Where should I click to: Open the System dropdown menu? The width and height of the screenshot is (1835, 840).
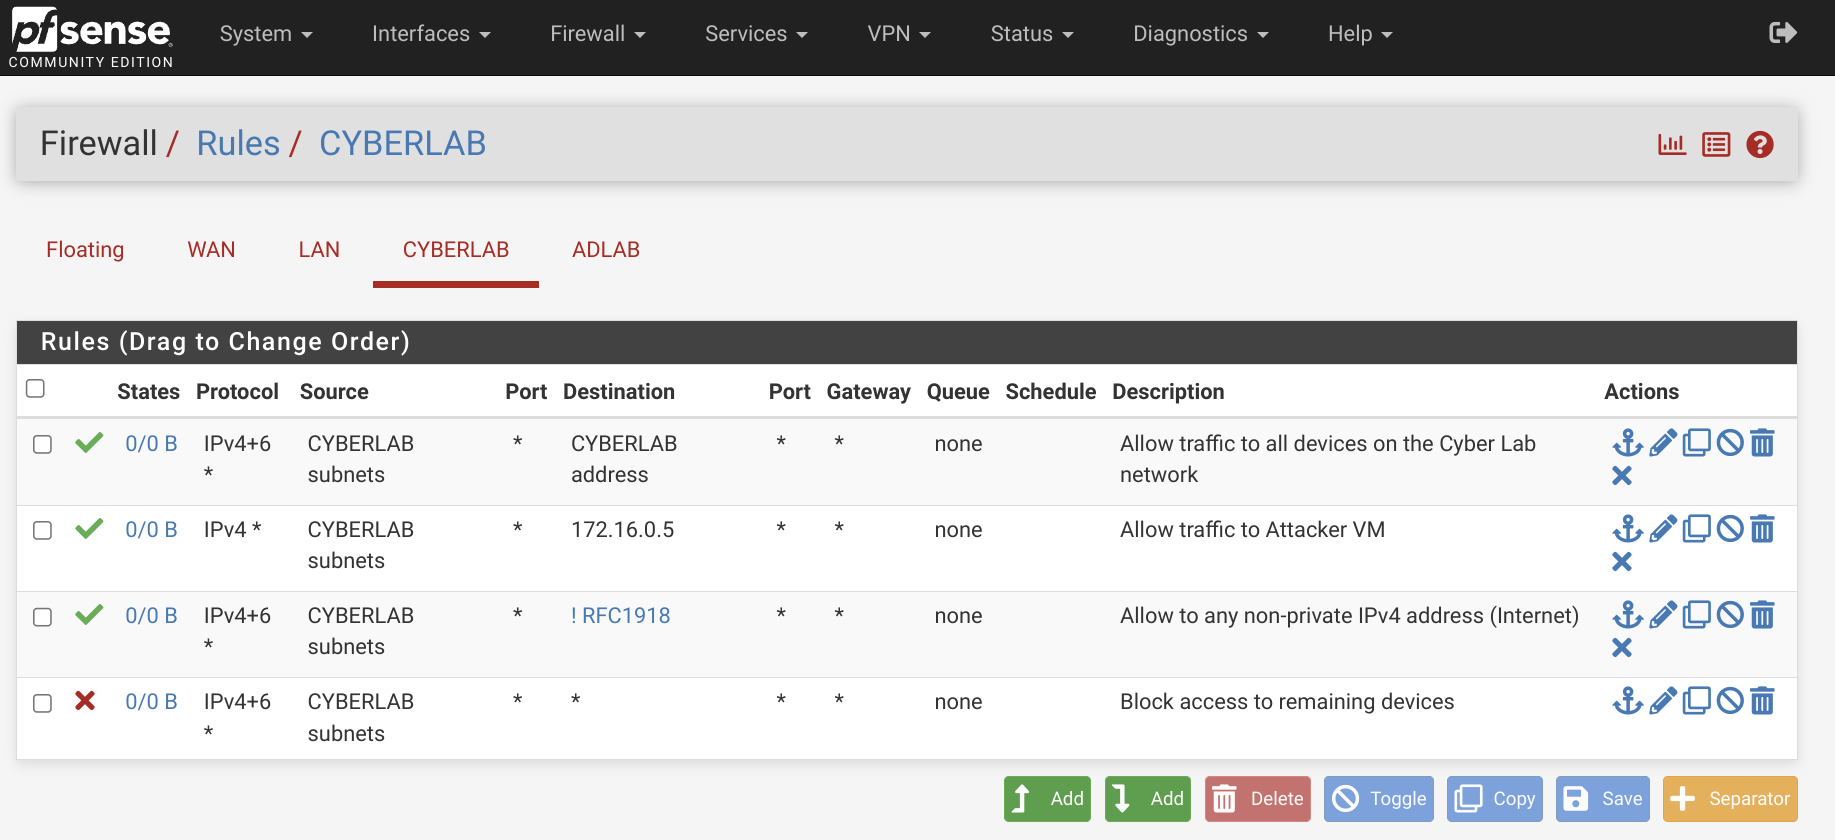tap(266, 34)
